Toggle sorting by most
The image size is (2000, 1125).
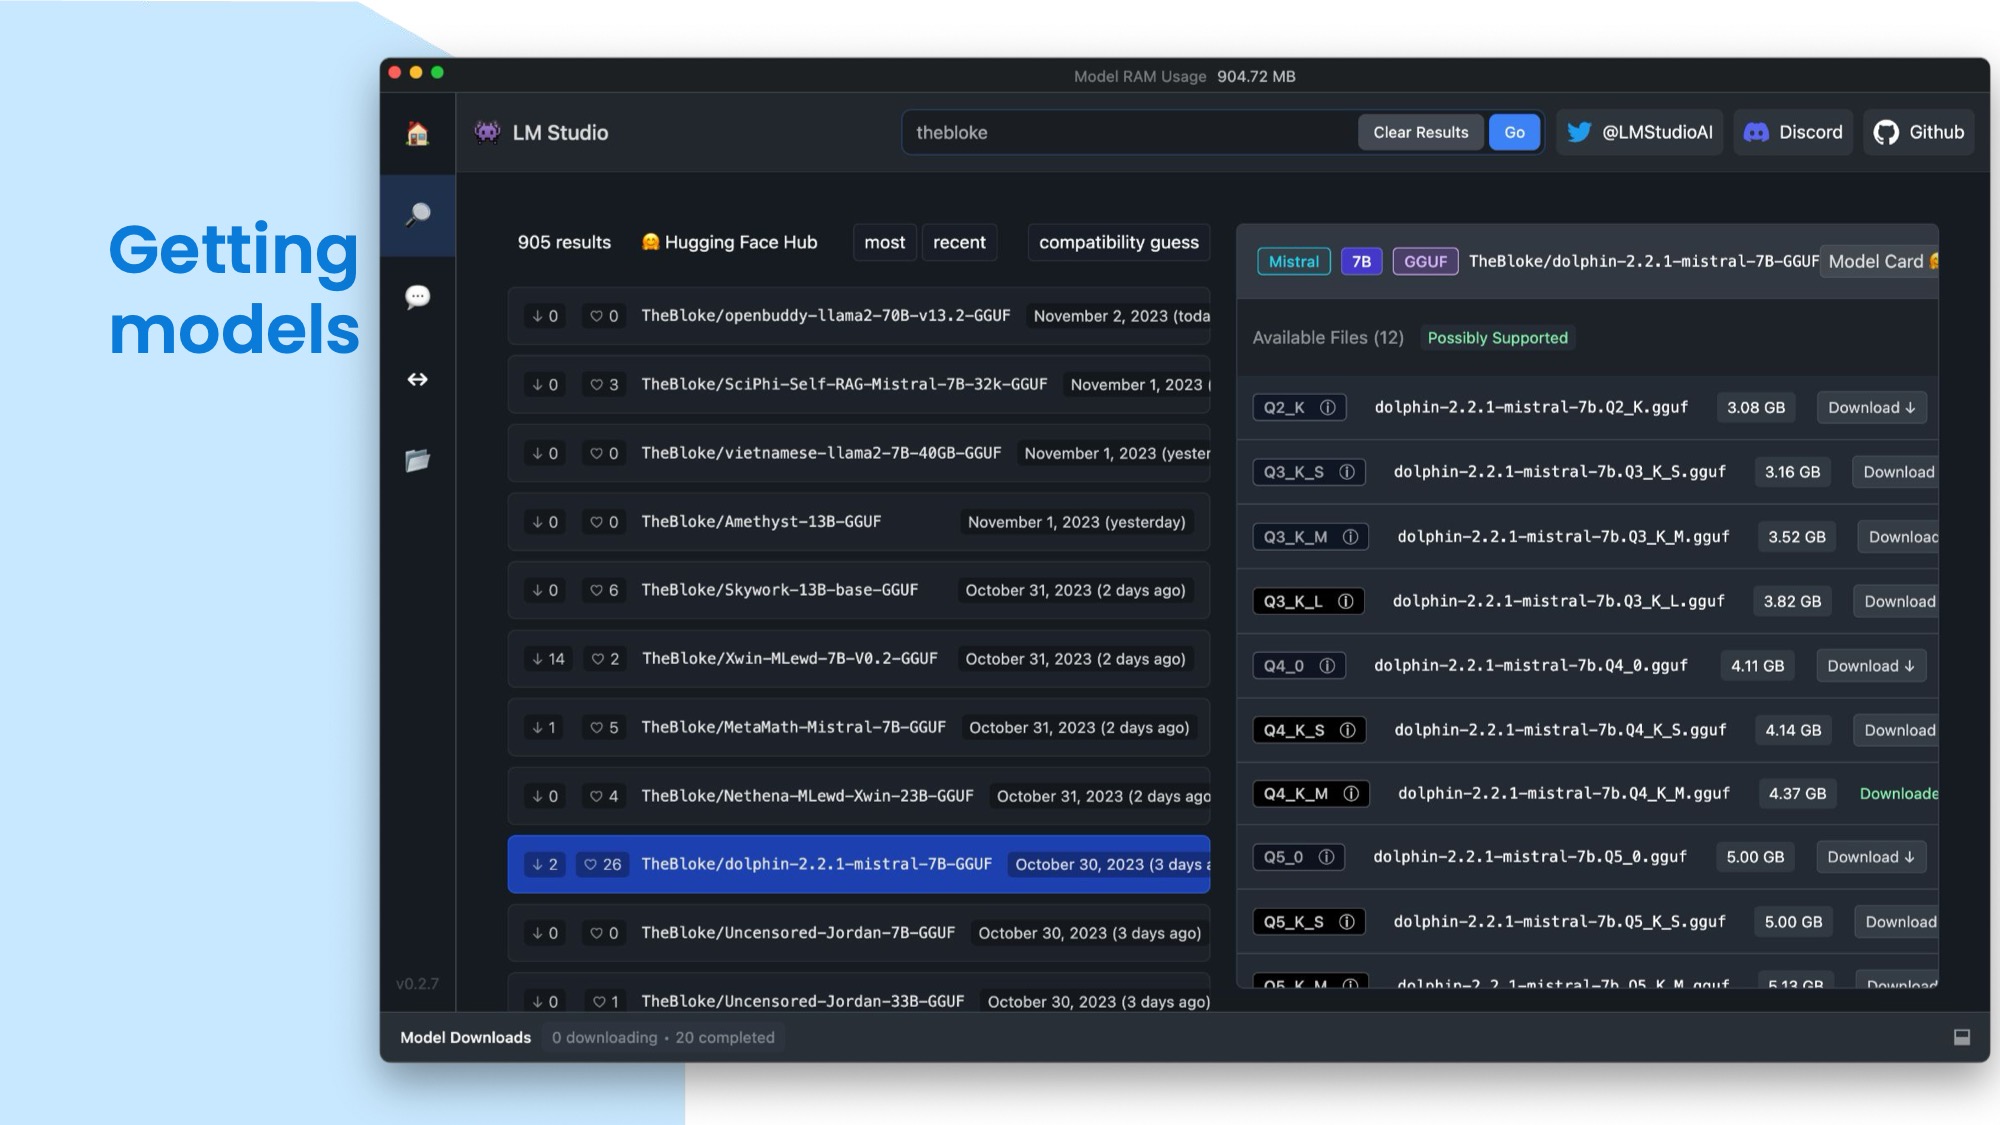pos(884,242)
